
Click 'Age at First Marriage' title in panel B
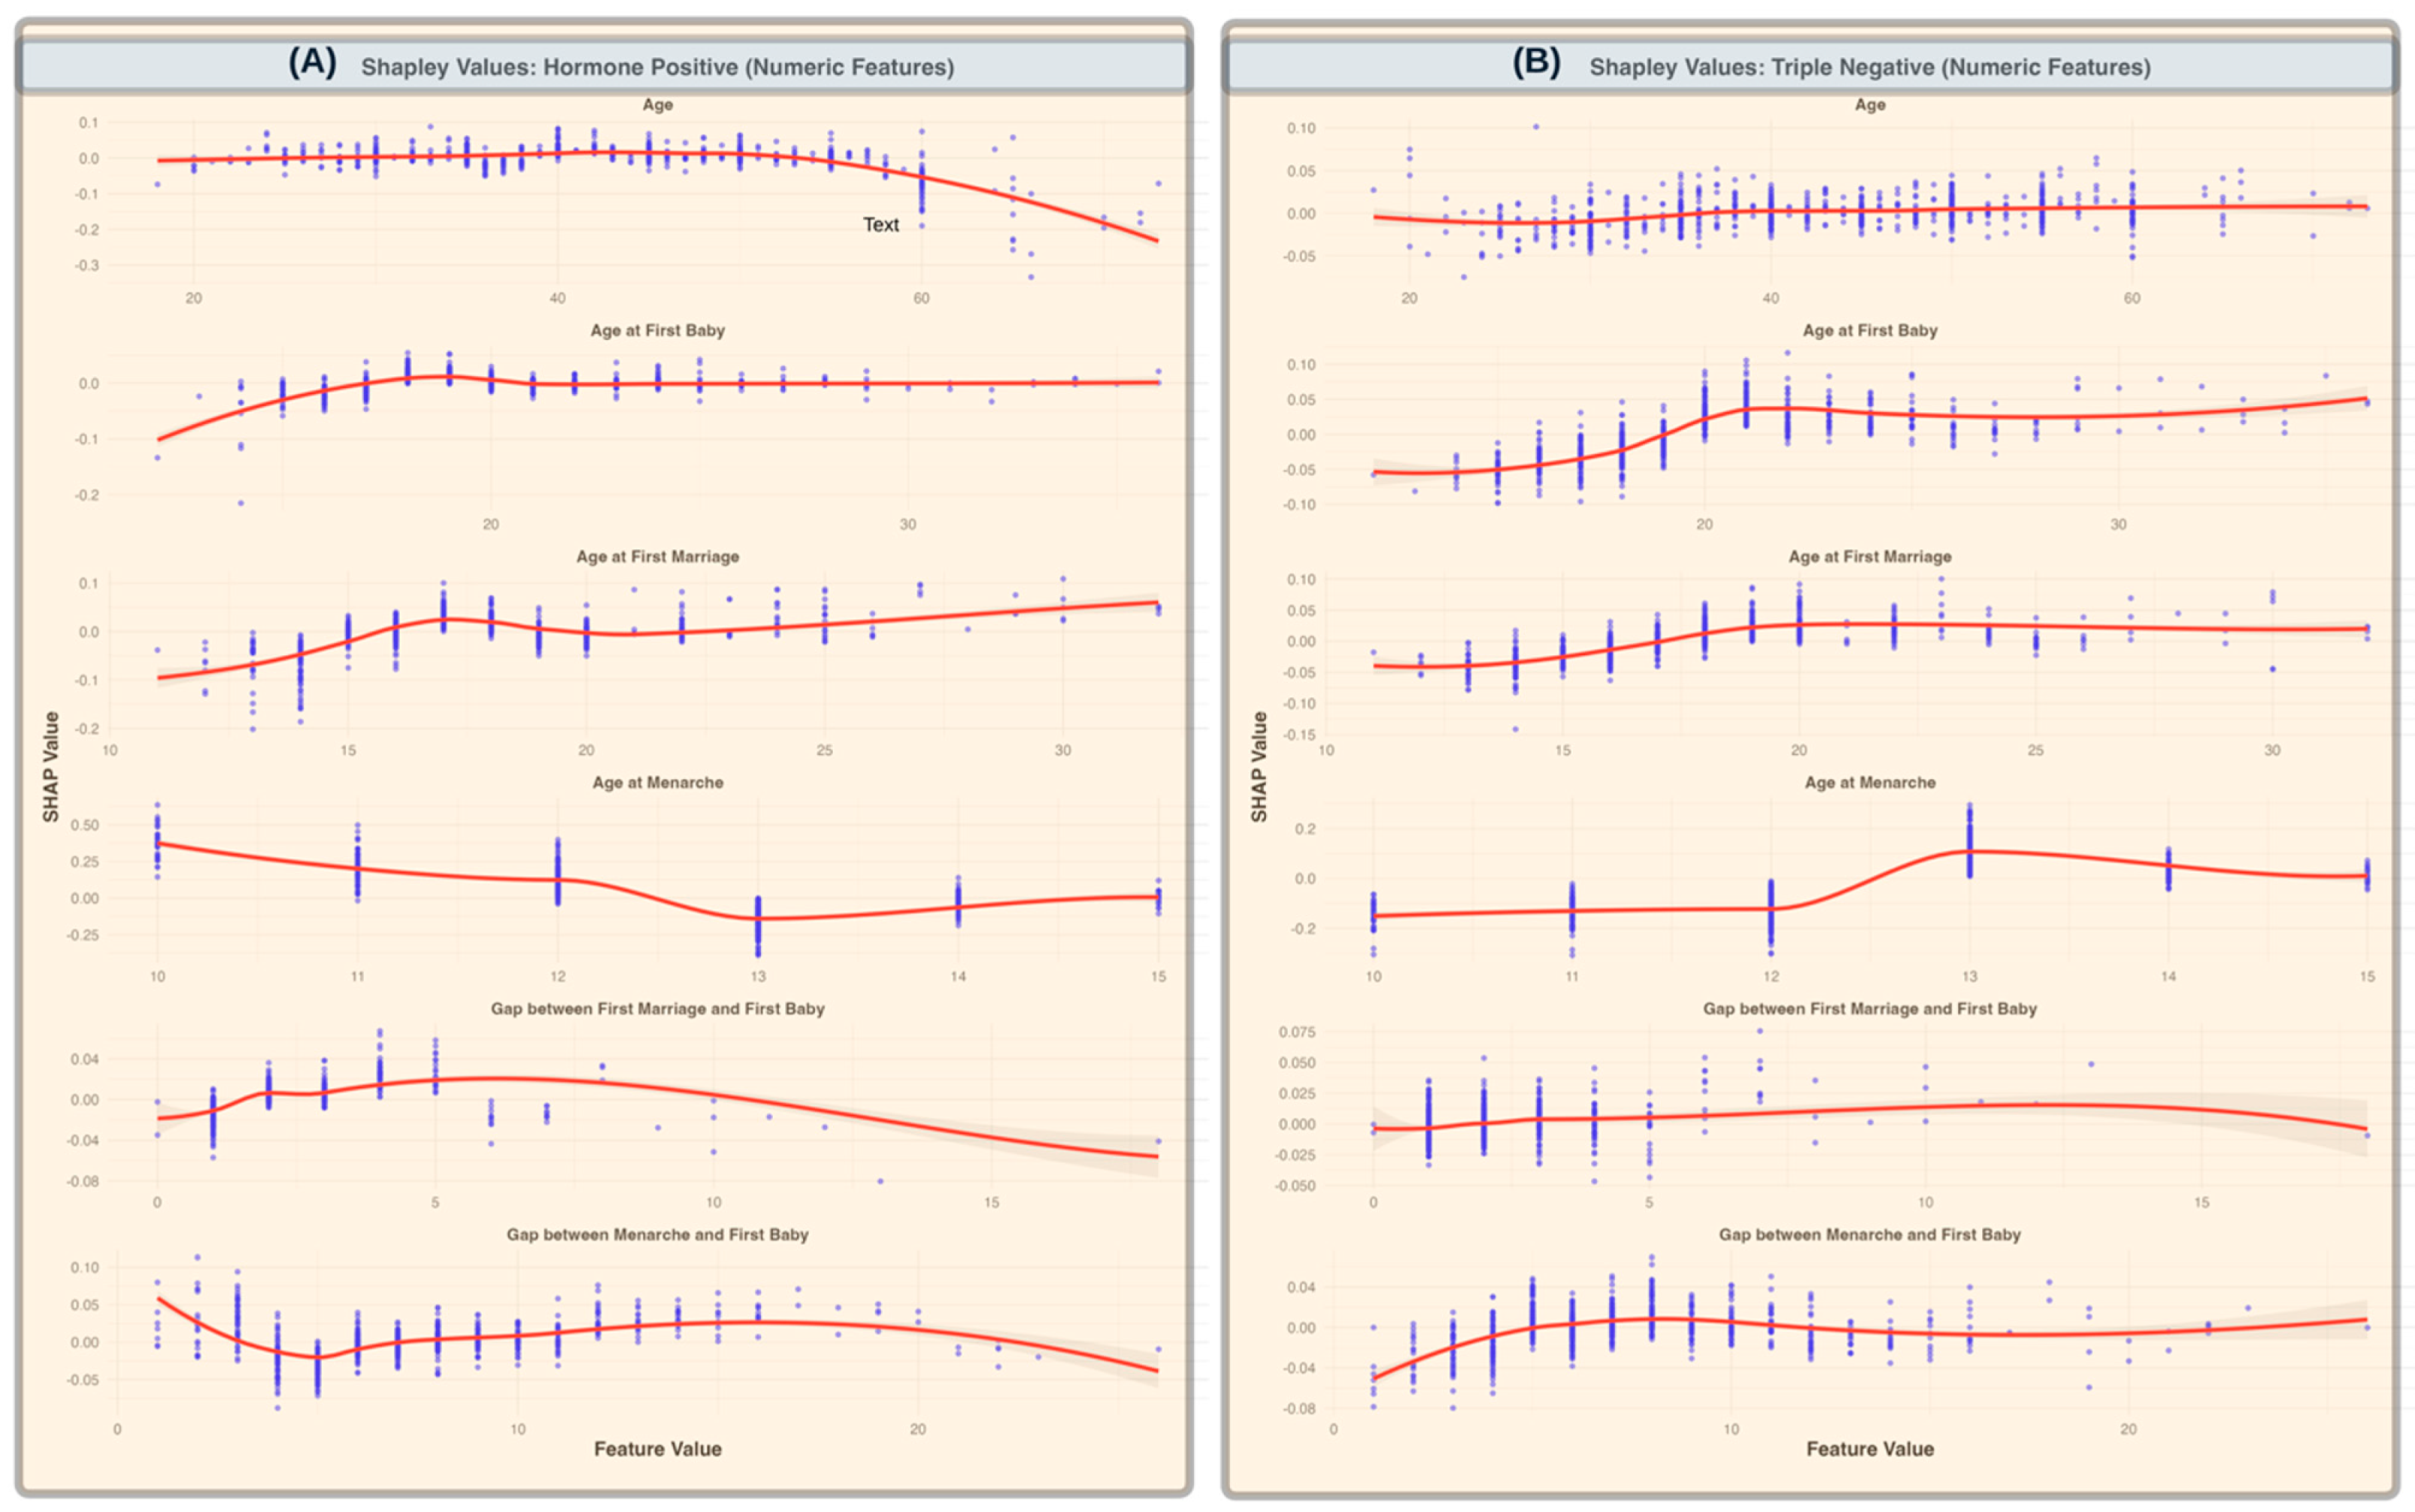point(1869,556)
